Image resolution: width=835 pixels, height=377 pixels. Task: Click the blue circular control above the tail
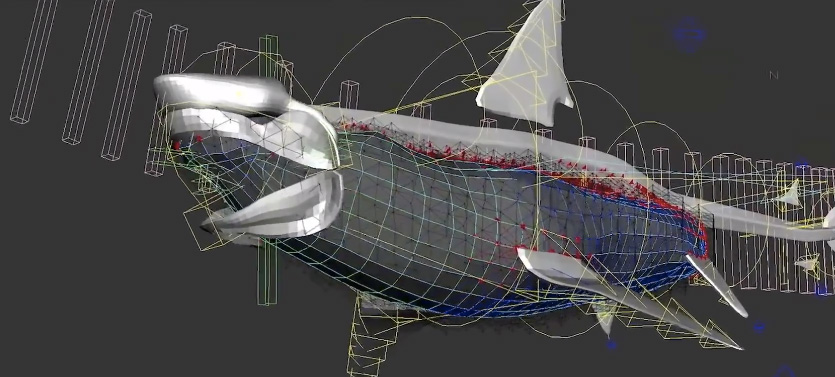pyautogui.click(x=689, y=34)
